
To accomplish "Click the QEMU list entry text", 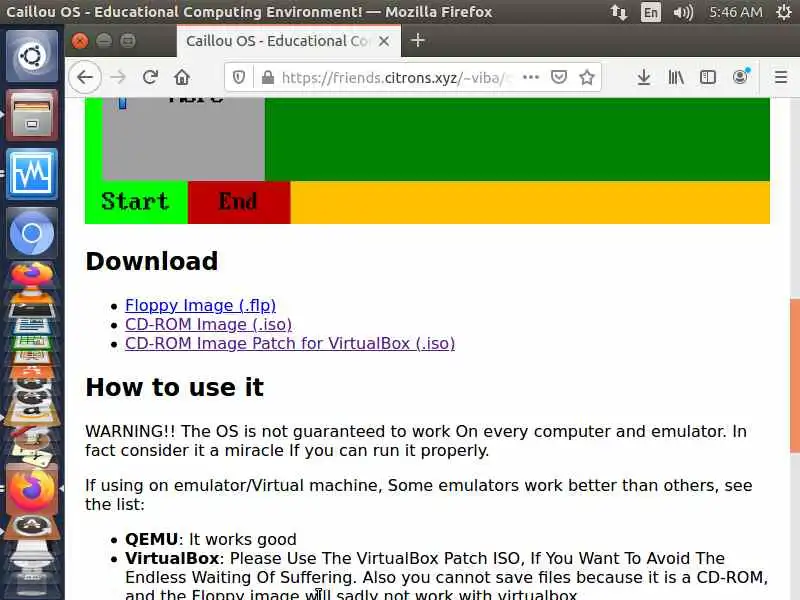I will pos(211,539).
